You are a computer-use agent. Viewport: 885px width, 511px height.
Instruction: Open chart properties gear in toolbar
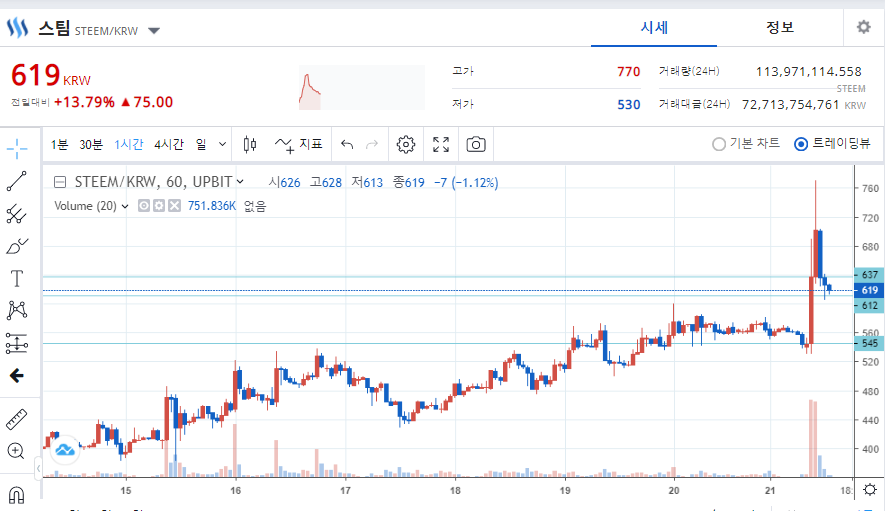click(x=405, y=145)
